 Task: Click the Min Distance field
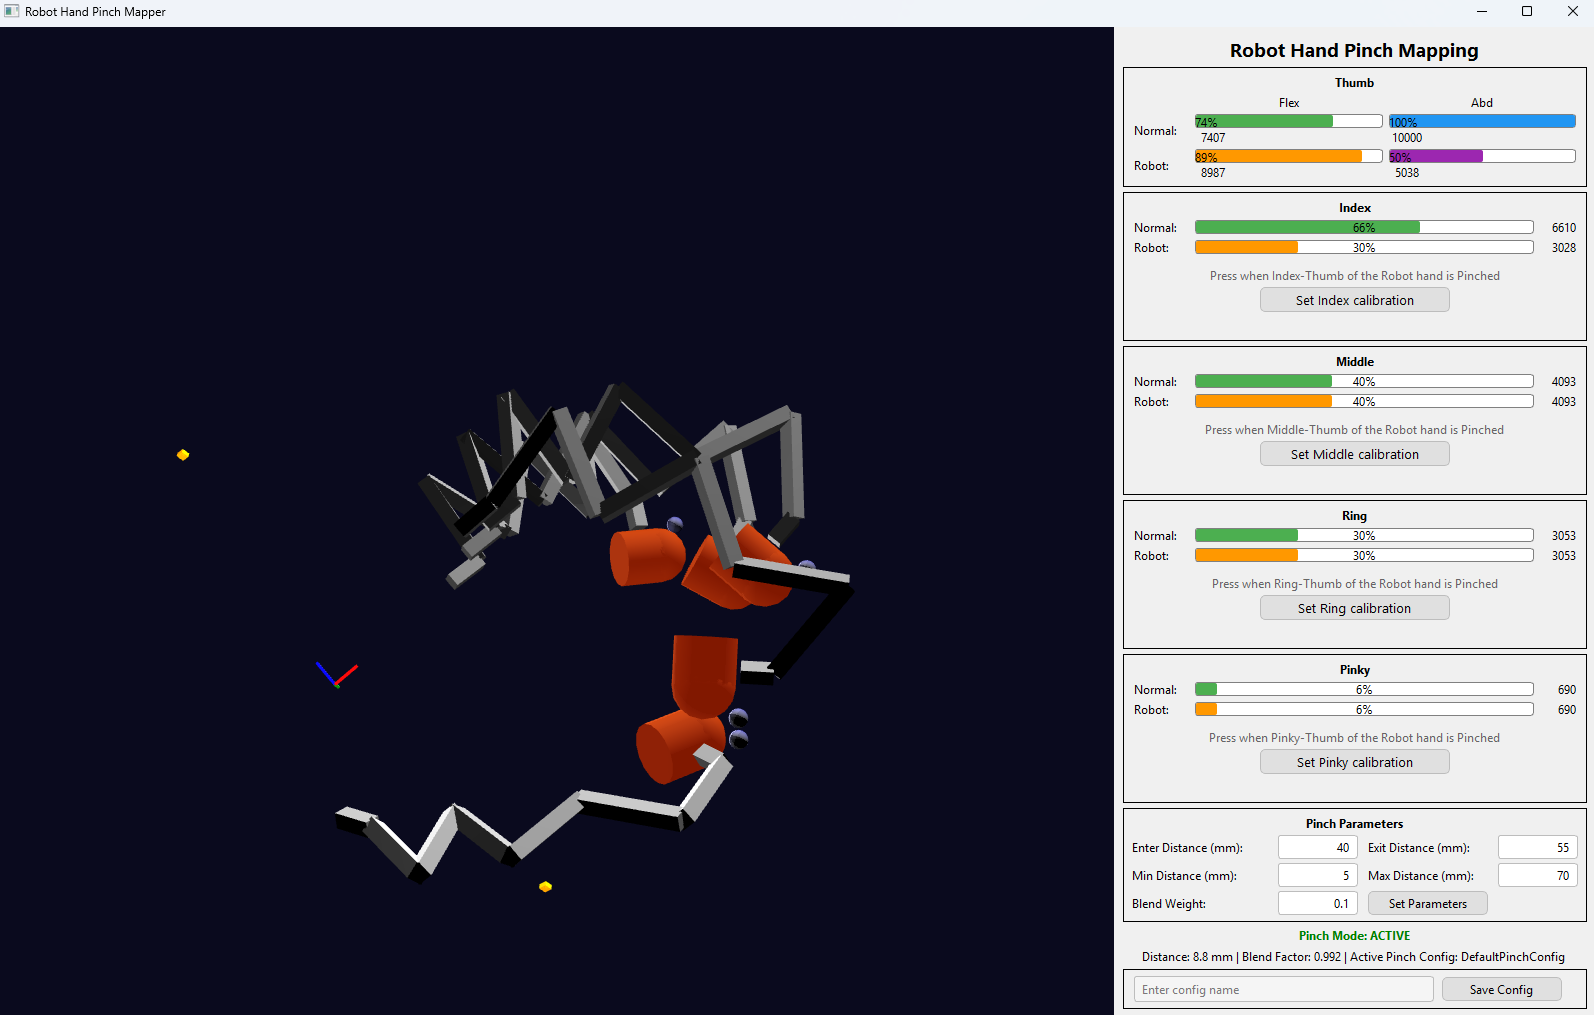pyautogui.click(x=1317, y=876)
